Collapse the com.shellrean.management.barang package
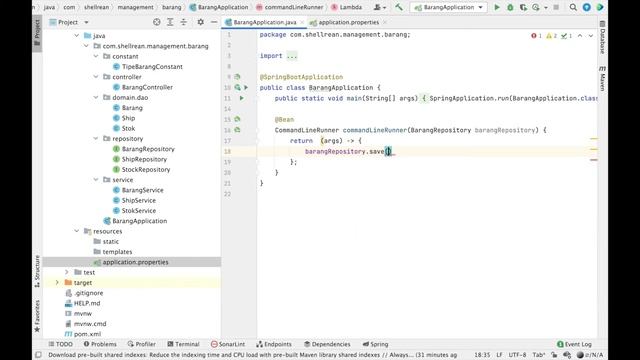This screenshot has width=640, height=360. pyautogui.click(x=87, y=46)
